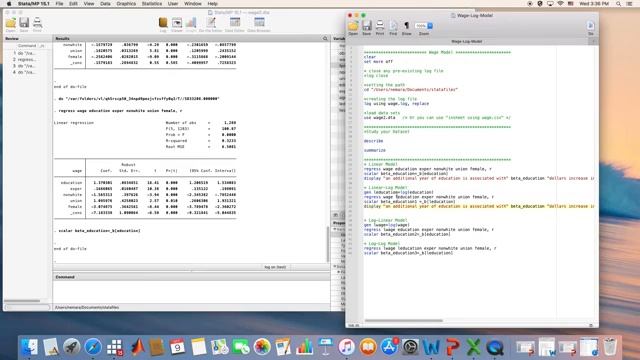
Task: Open the Zoom percentage dropdown in Do-file Editor
Action: pyautogui.click(x=424, y=26)
